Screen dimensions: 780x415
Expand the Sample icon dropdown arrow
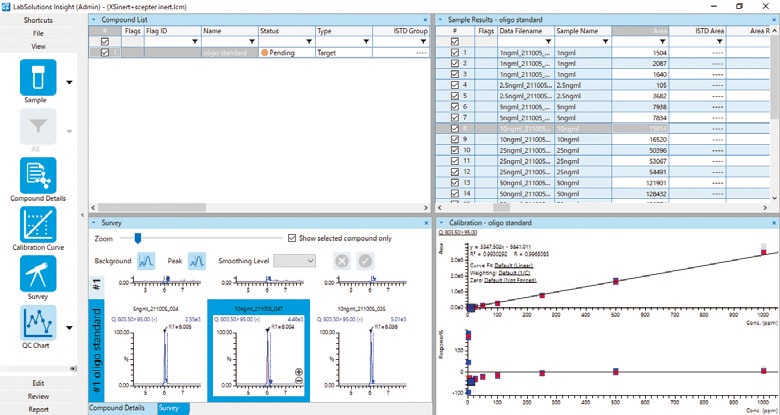[x=69, y=82]
